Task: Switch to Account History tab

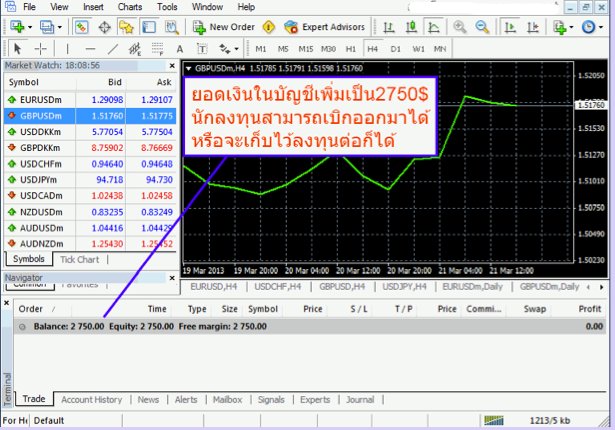Action: click(x=91, y=399)
